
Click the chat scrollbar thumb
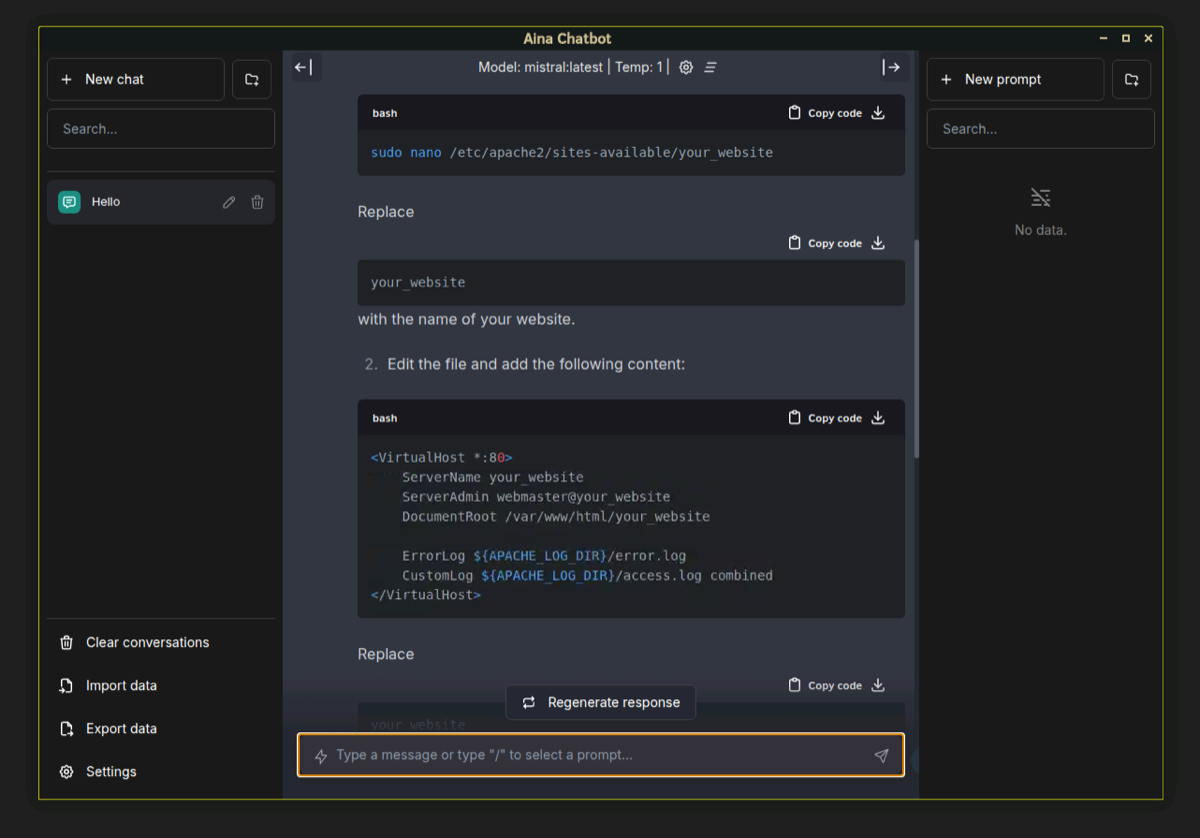(x=916, y=350)
